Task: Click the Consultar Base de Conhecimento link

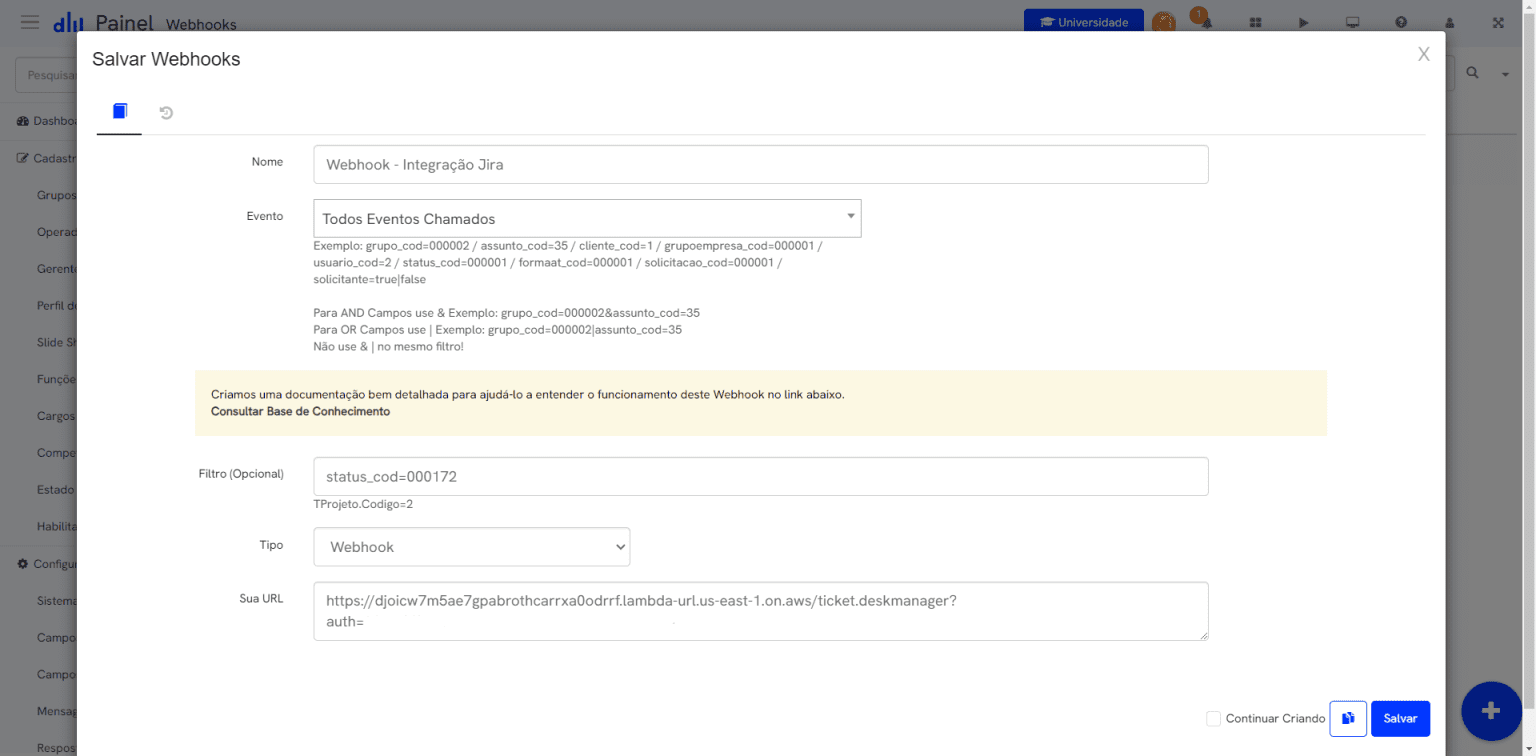Action: pos(300,411)
